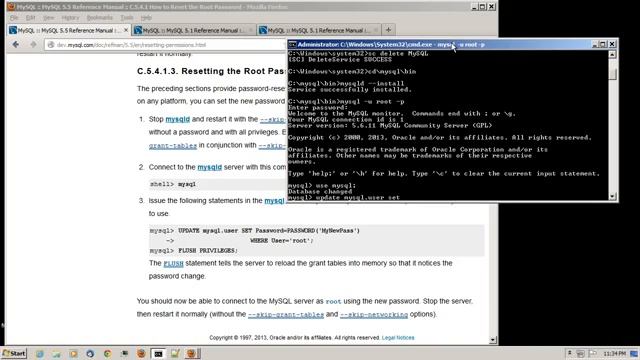The image size is (640, 360).
Task: Open the grant-tables link in step 1
Action: coord(173,146)
